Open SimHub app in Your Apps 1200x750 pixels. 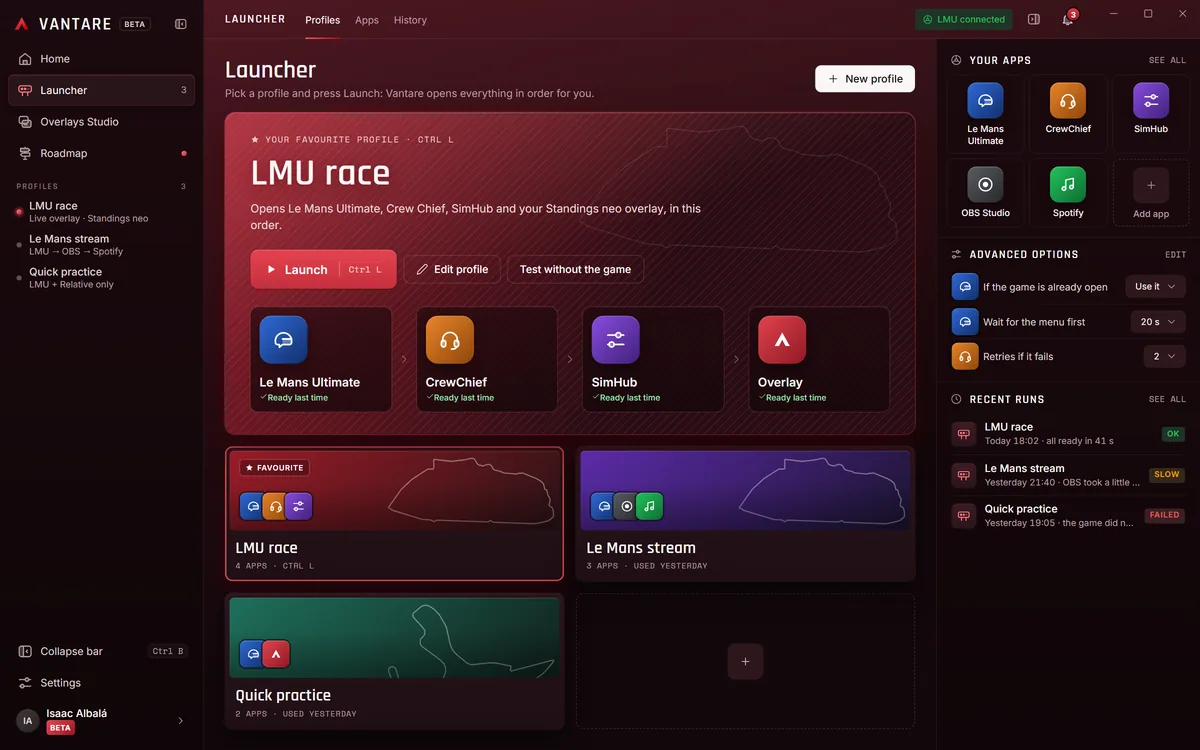coord(1151,113)
